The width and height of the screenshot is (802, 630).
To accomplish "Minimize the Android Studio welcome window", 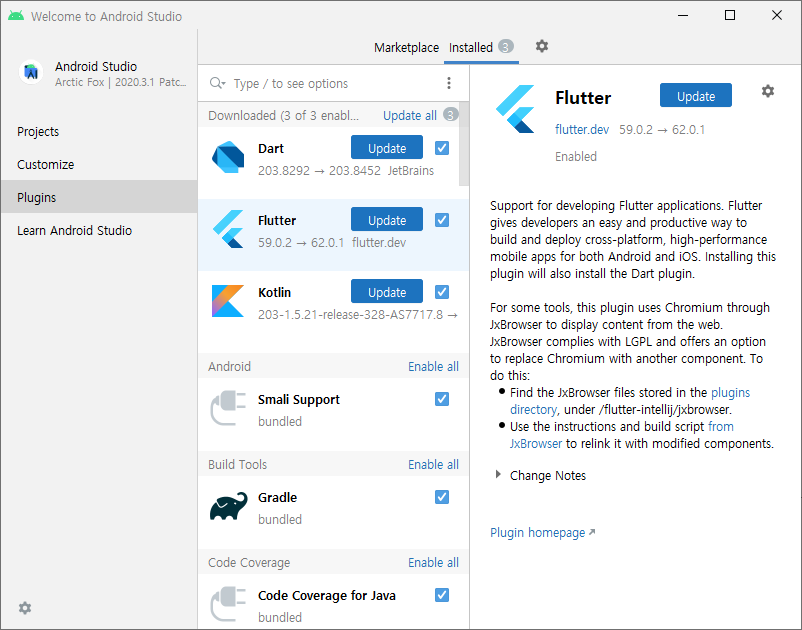I will tap(683, 15).
